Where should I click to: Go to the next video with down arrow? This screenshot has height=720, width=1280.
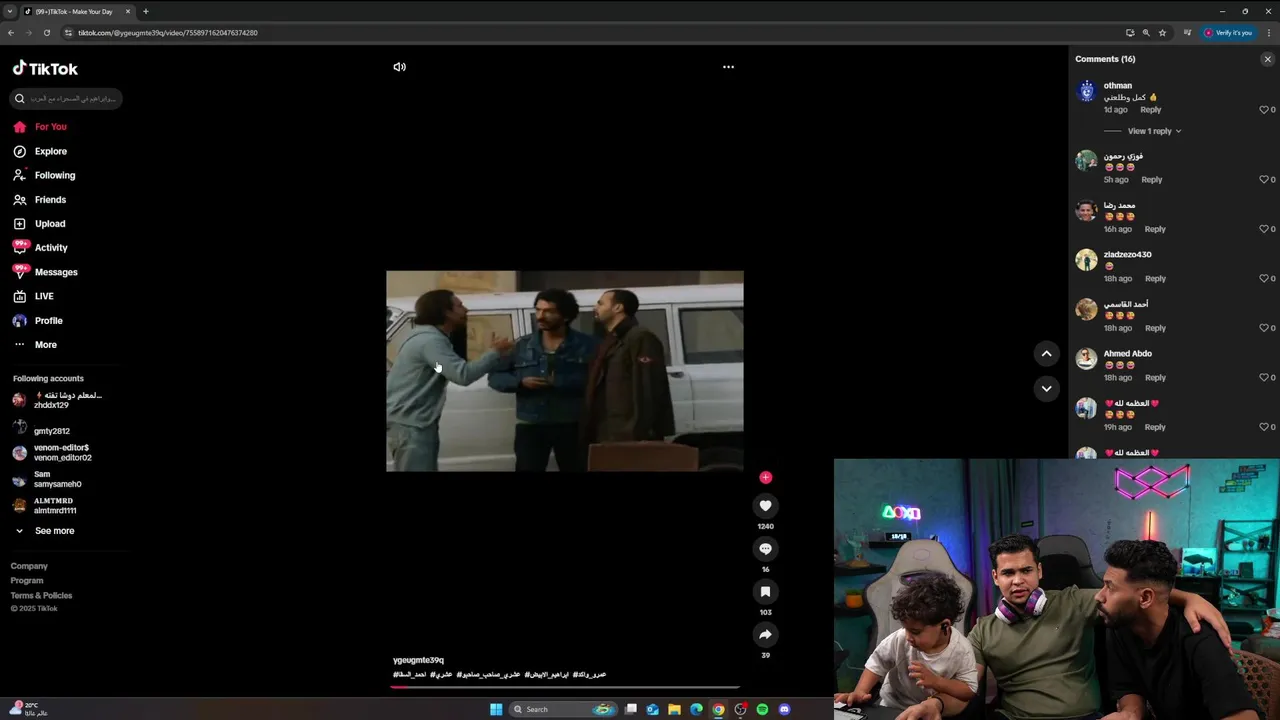pyautogui.click(x=1046, y=388)
